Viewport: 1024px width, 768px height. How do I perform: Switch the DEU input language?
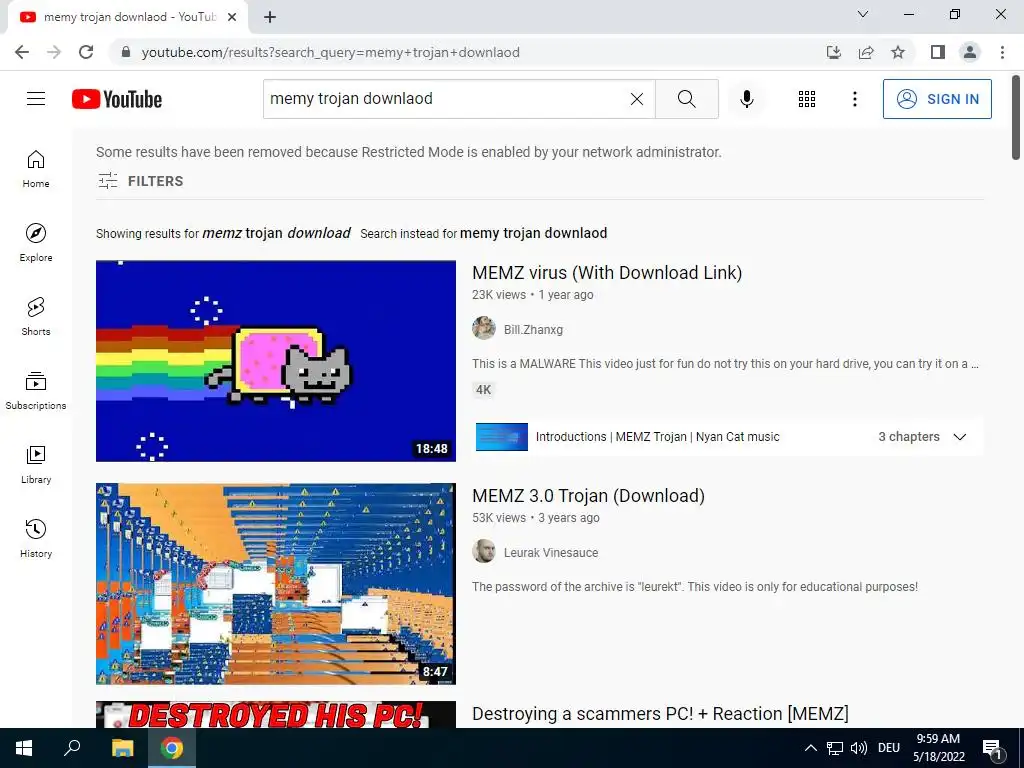(x=889, y=748)
